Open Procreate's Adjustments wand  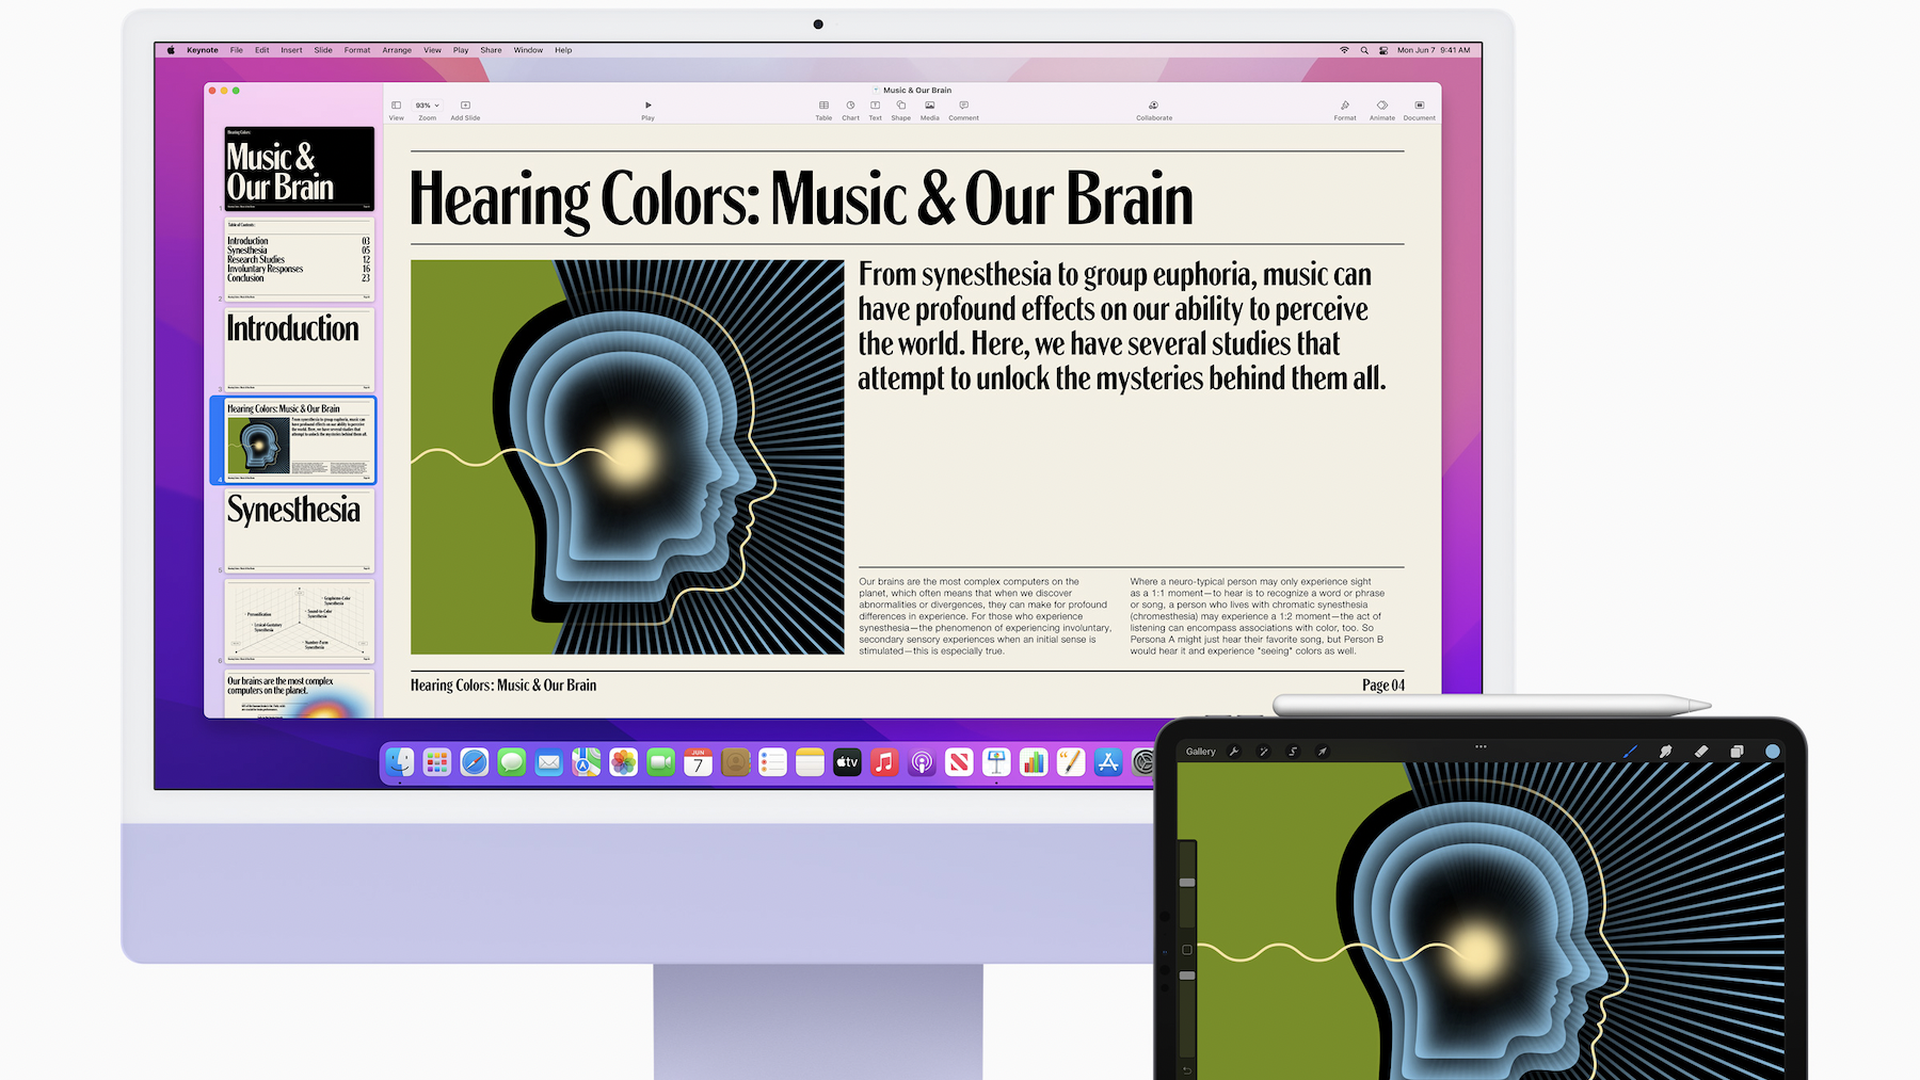pos(1264,751)
